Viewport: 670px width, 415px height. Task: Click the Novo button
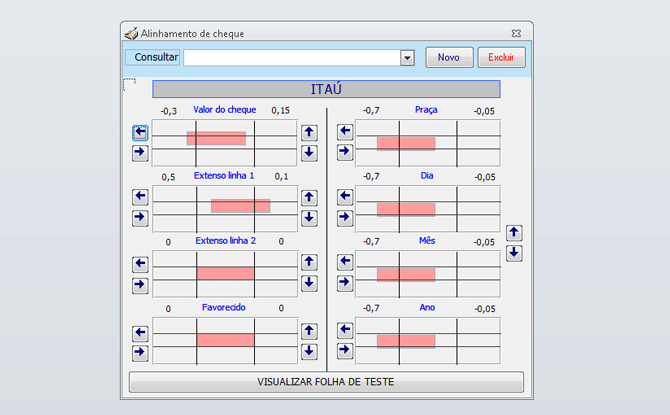pyautogui.click(x=449, y=57)
